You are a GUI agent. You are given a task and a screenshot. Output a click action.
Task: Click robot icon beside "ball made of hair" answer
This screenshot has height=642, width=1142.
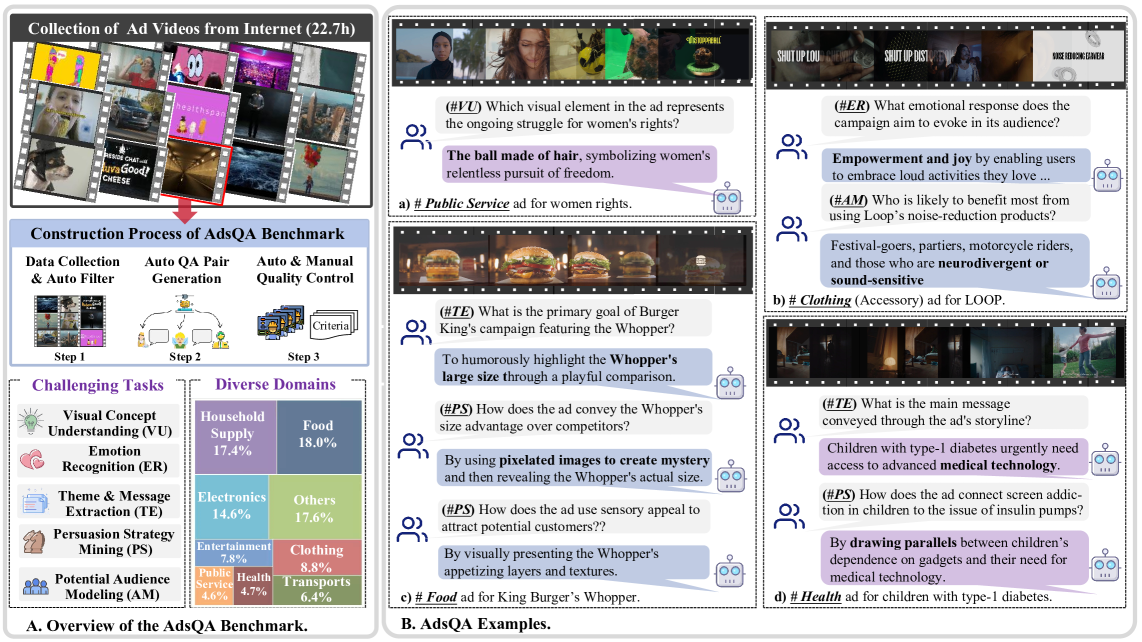pyautogui.click(x=727, y=198)
